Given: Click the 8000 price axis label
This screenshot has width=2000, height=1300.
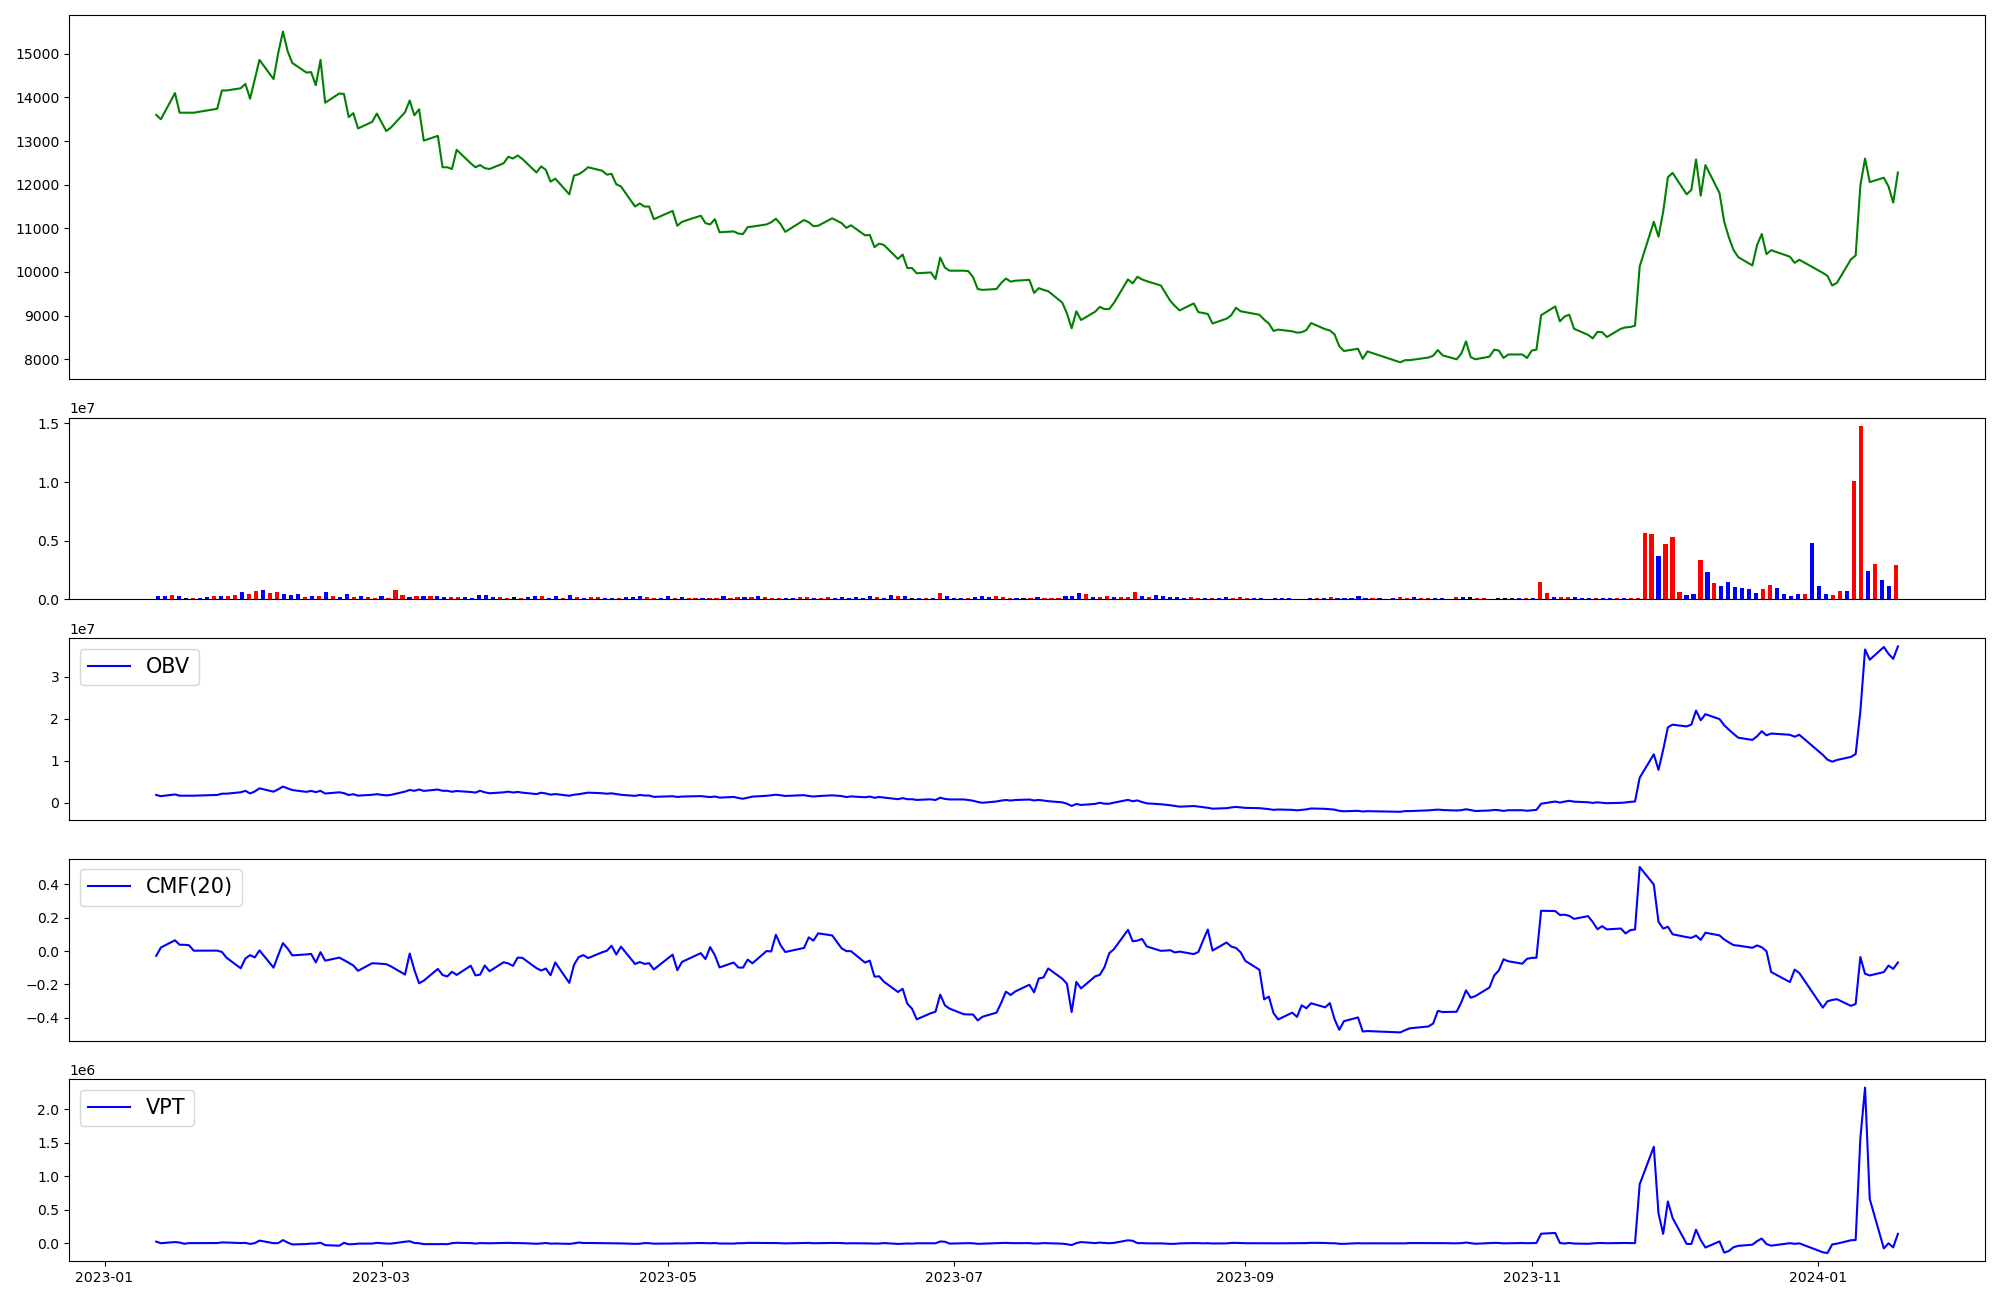Looking at the screenshot, I should point(41,360).
